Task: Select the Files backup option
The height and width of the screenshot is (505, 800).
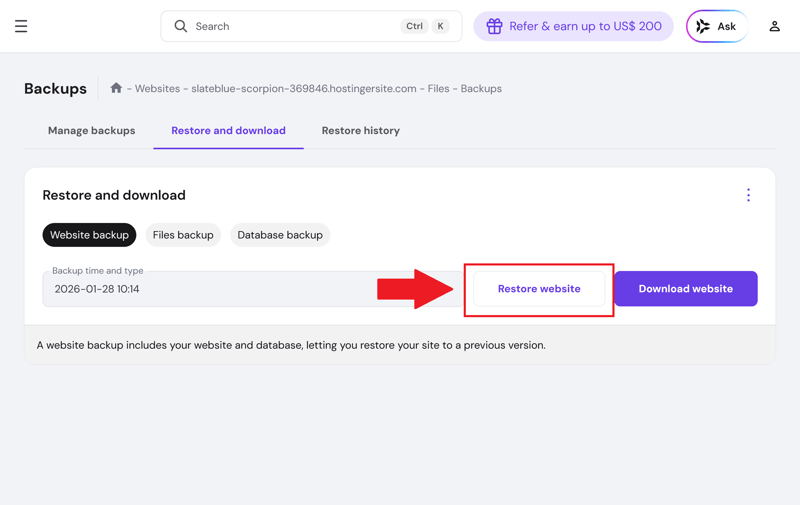Action: pos(183,235)
